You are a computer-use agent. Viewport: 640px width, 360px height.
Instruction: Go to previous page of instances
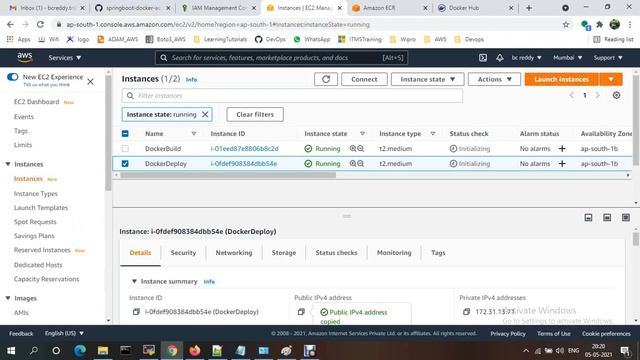pos(571,95)
